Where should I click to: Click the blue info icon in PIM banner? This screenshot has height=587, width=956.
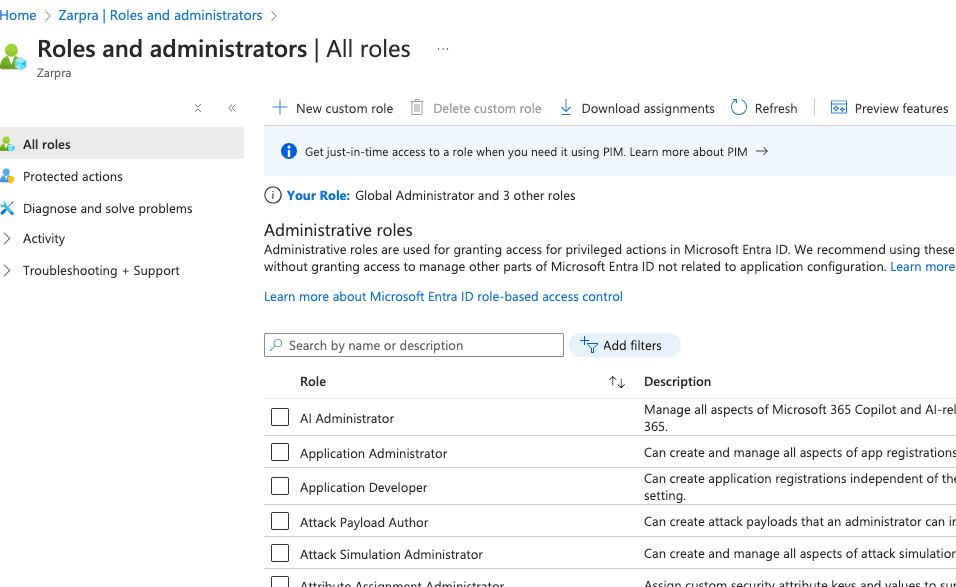click(x=289, y=151)
